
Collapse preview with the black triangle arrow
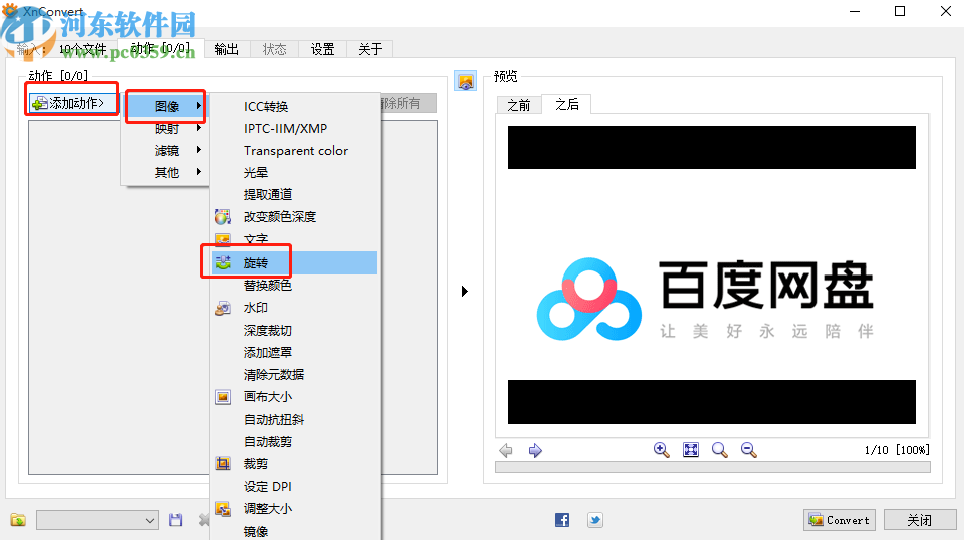pyautogui.click(x=464, y=292)
